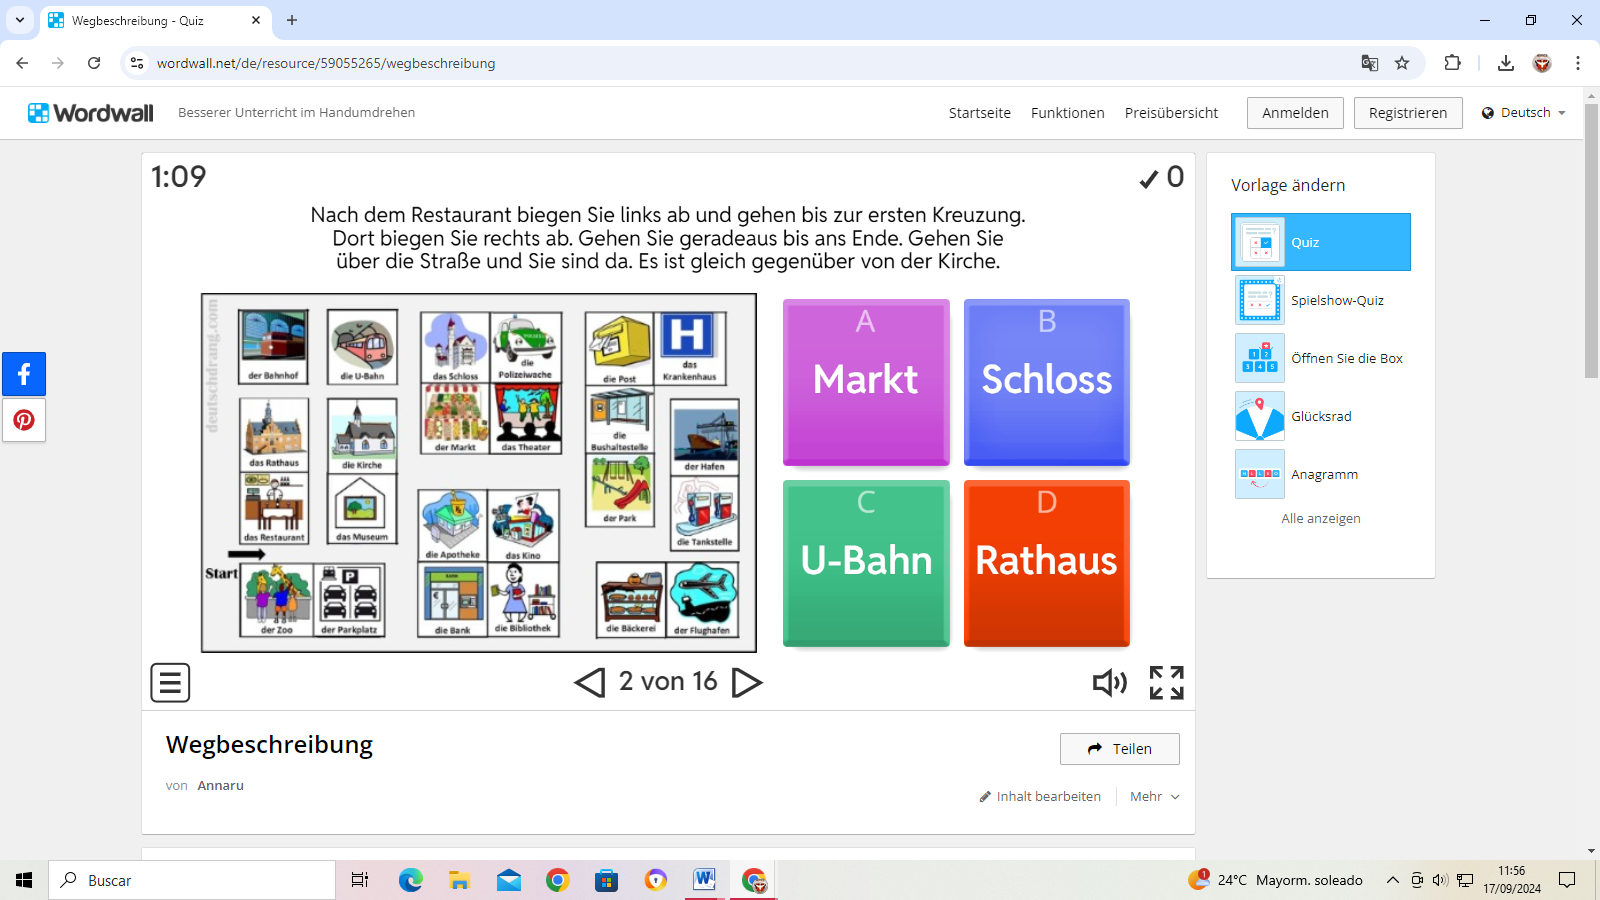Go back in the browser
Image resolution: width=1600 pixels, height=900 pixels.
22,63
